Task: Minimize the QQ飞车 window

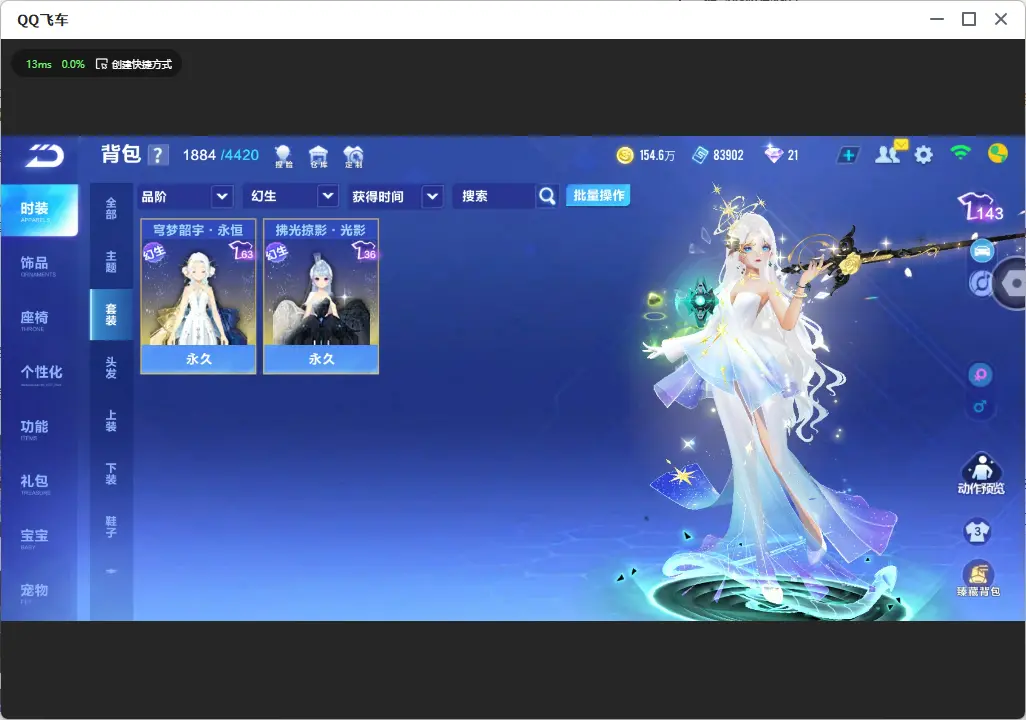Action: coord(937,20)
